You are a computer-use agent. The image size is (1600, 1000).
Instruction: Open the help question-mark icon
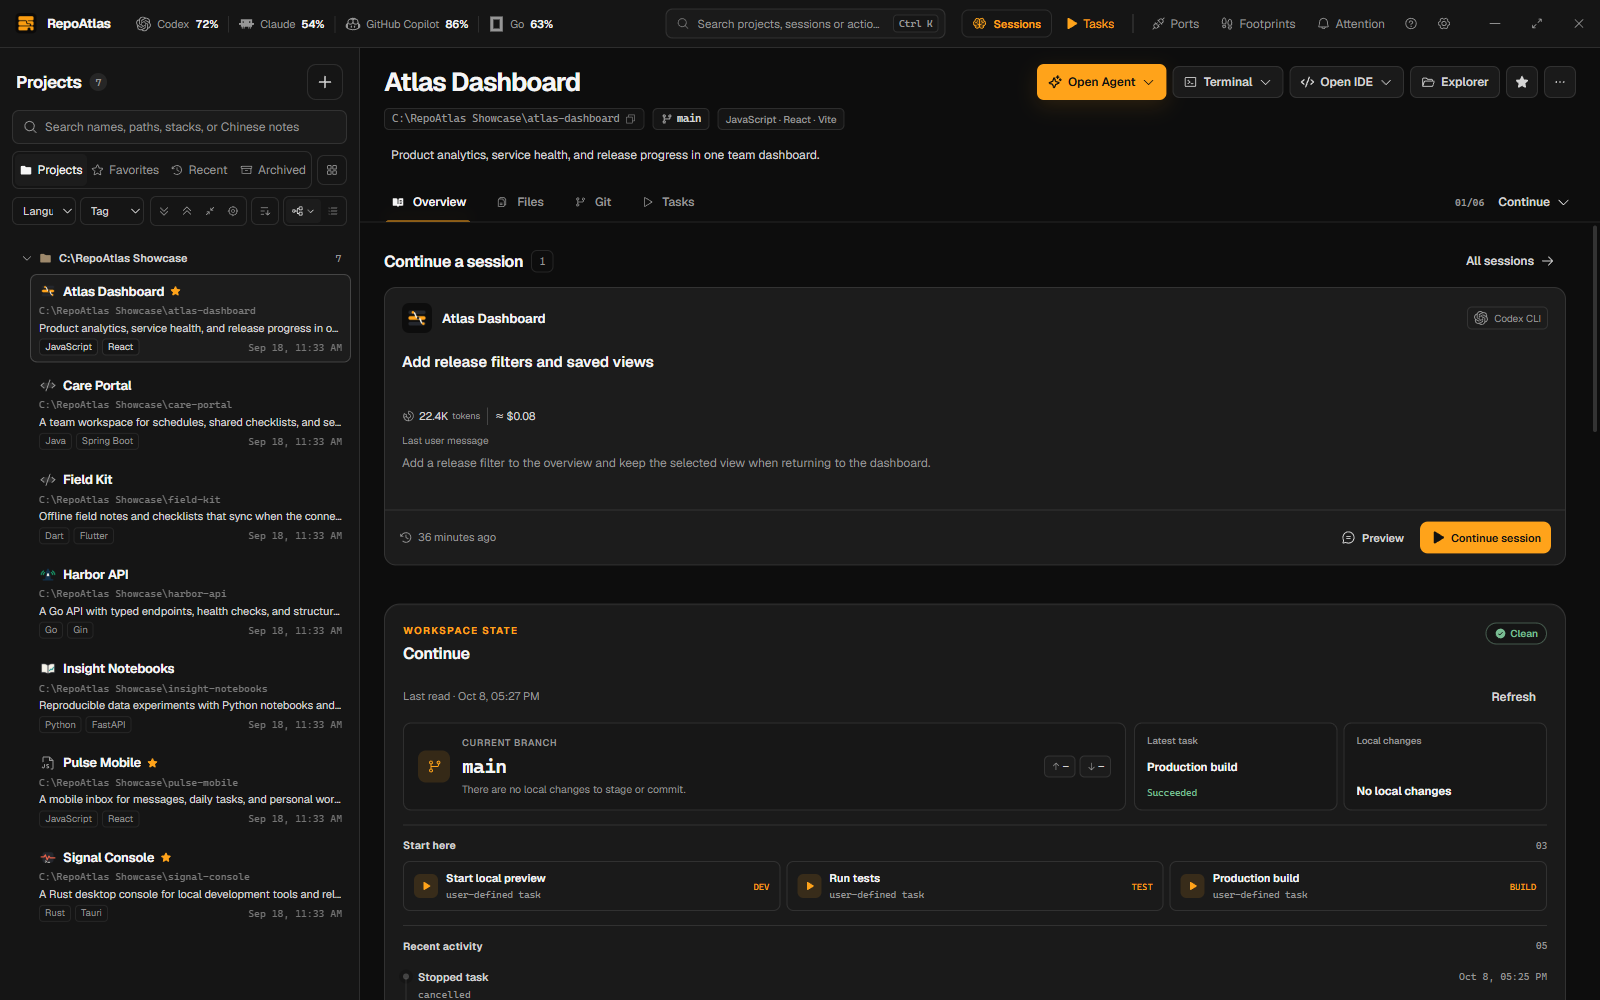[x=1411, y=24]
